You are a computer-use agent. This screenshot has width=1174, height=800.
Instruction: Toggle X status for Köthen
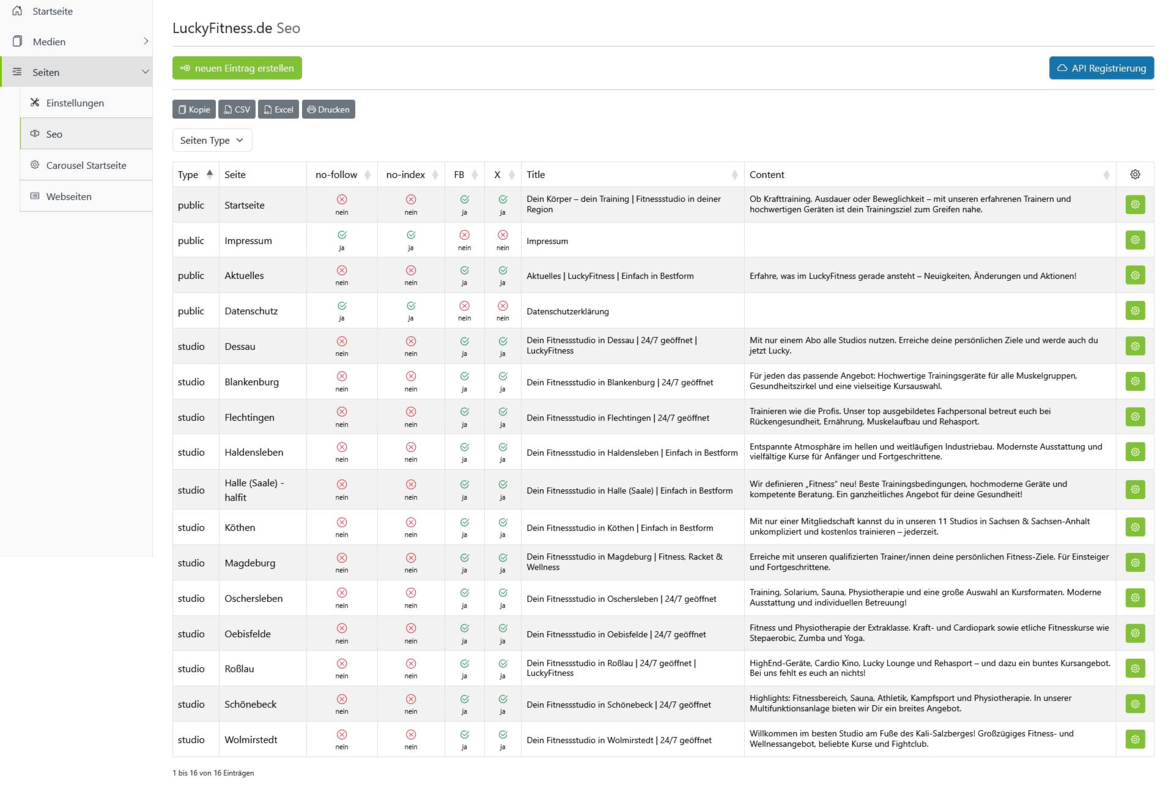point(502,522)
